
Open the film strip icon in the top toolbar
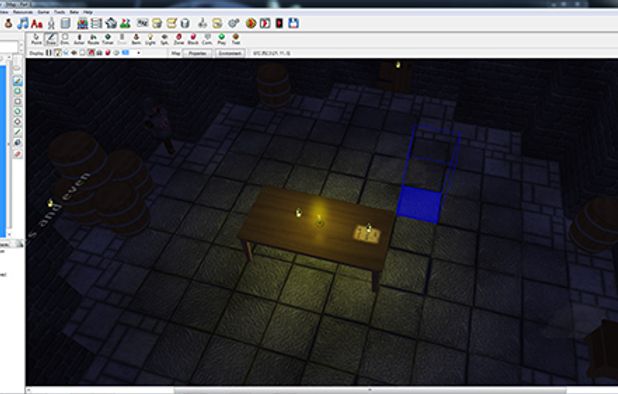pos(97,24)
